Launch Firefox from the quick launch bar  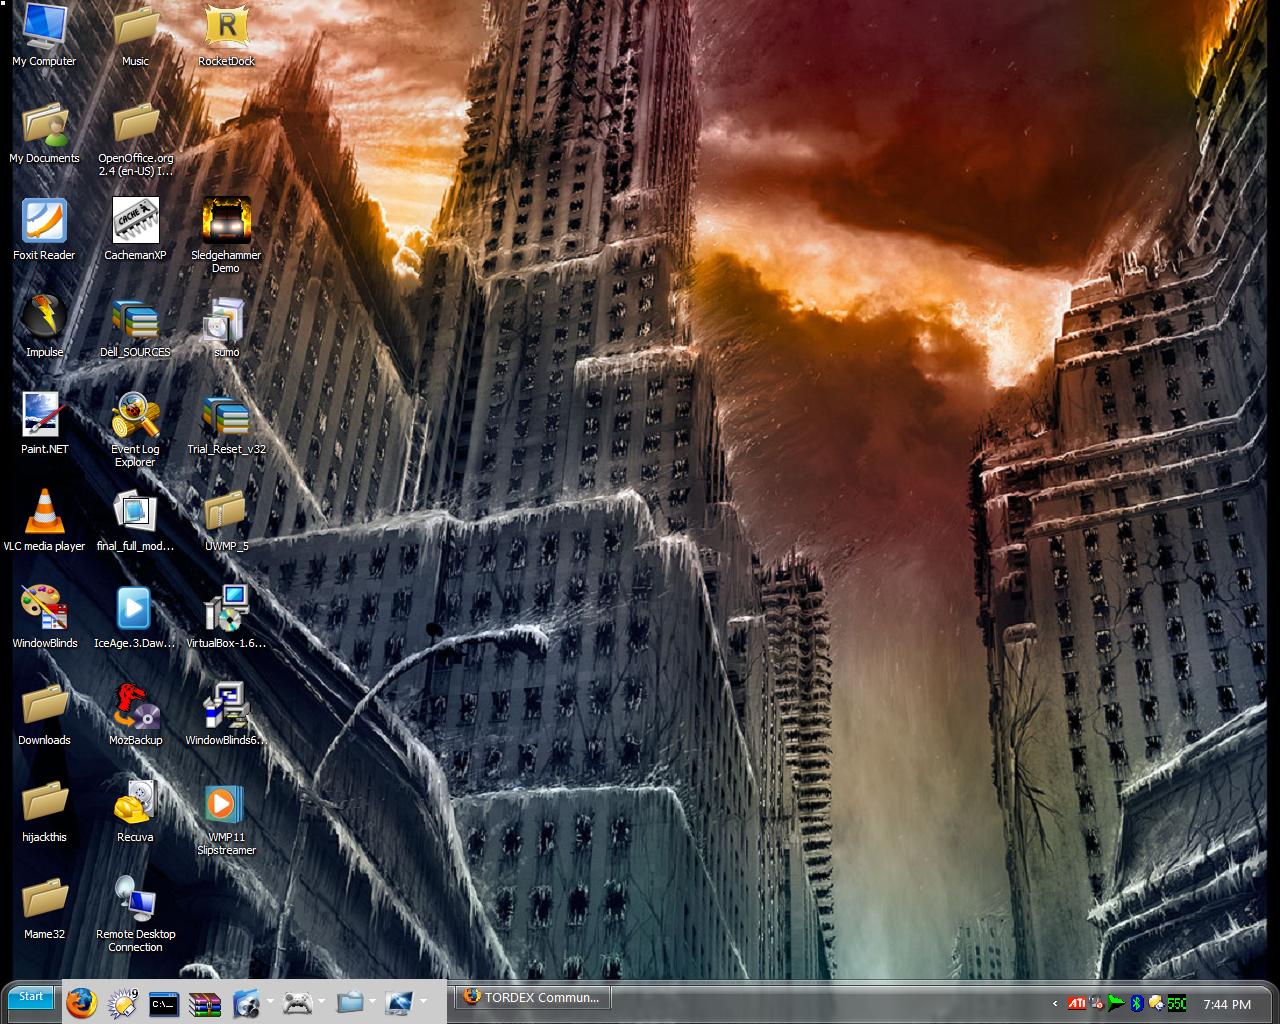coord(81,1002)
